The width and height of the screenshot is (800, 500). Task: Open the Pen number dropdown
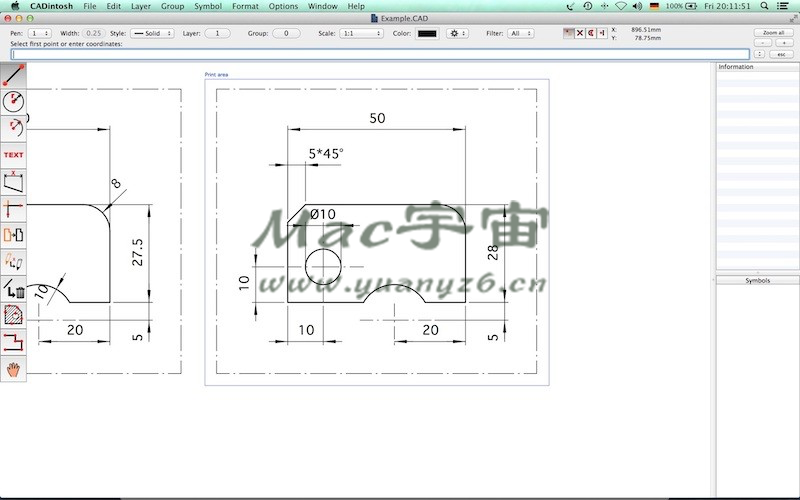[40, 33]
